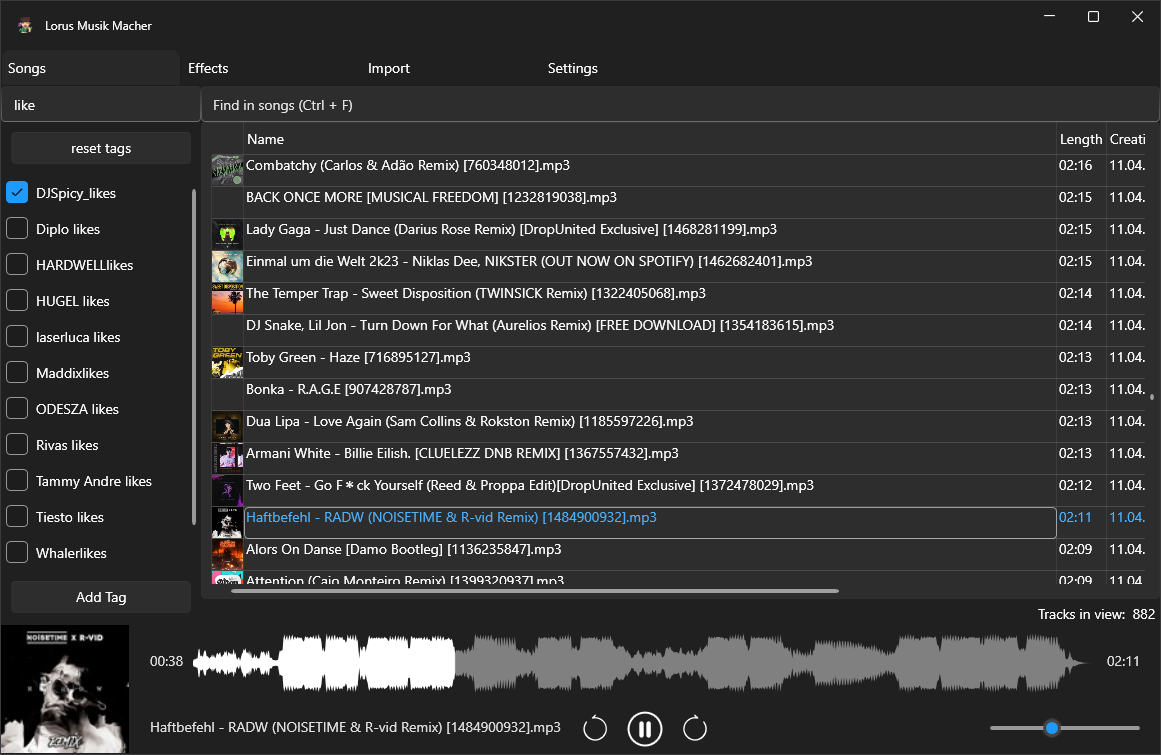Tick the Tiesto likes checkbox
The height and width of the screenshot is (755, 1161).
17,517
